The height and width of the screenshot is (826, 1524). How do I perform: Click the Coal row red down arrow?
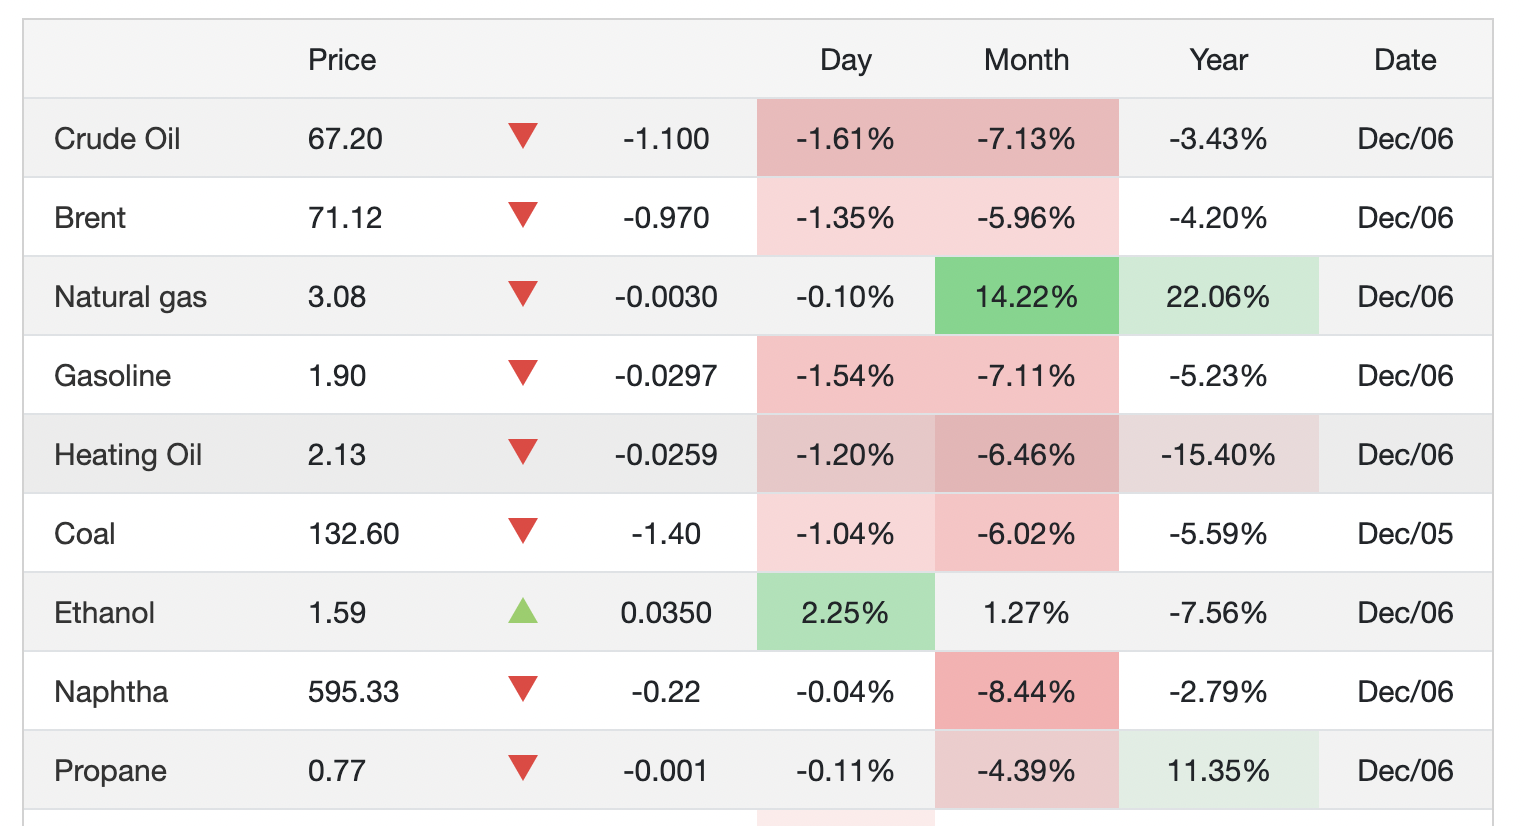523,531
